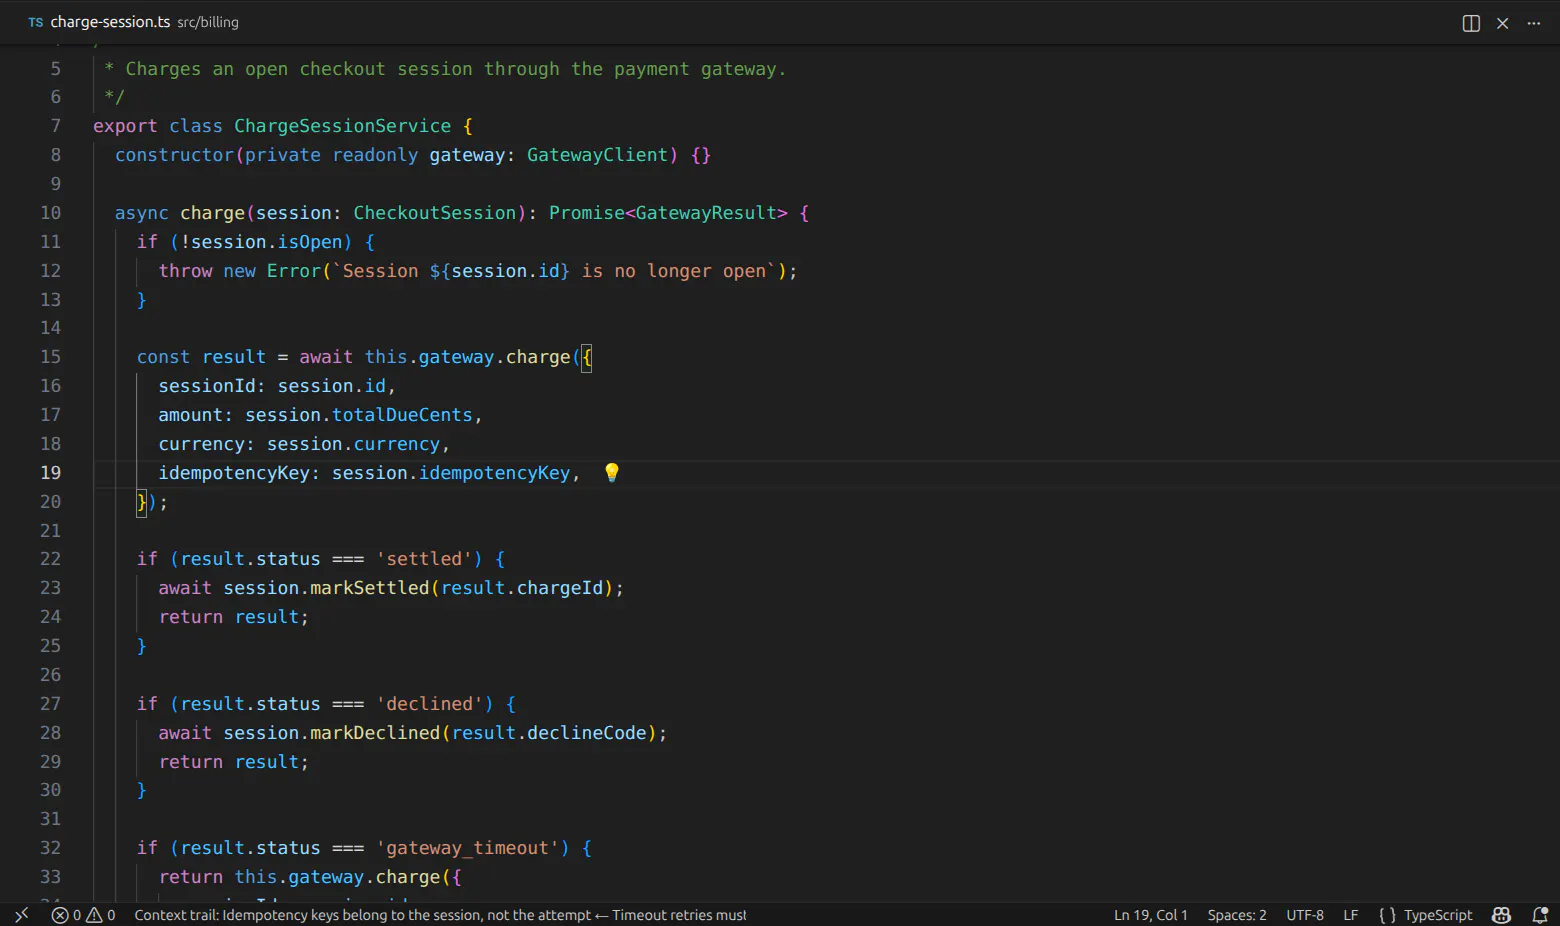Click the GatewayClient type on line 8
This screenshot has width=1560, height=926.
(597, 155)
